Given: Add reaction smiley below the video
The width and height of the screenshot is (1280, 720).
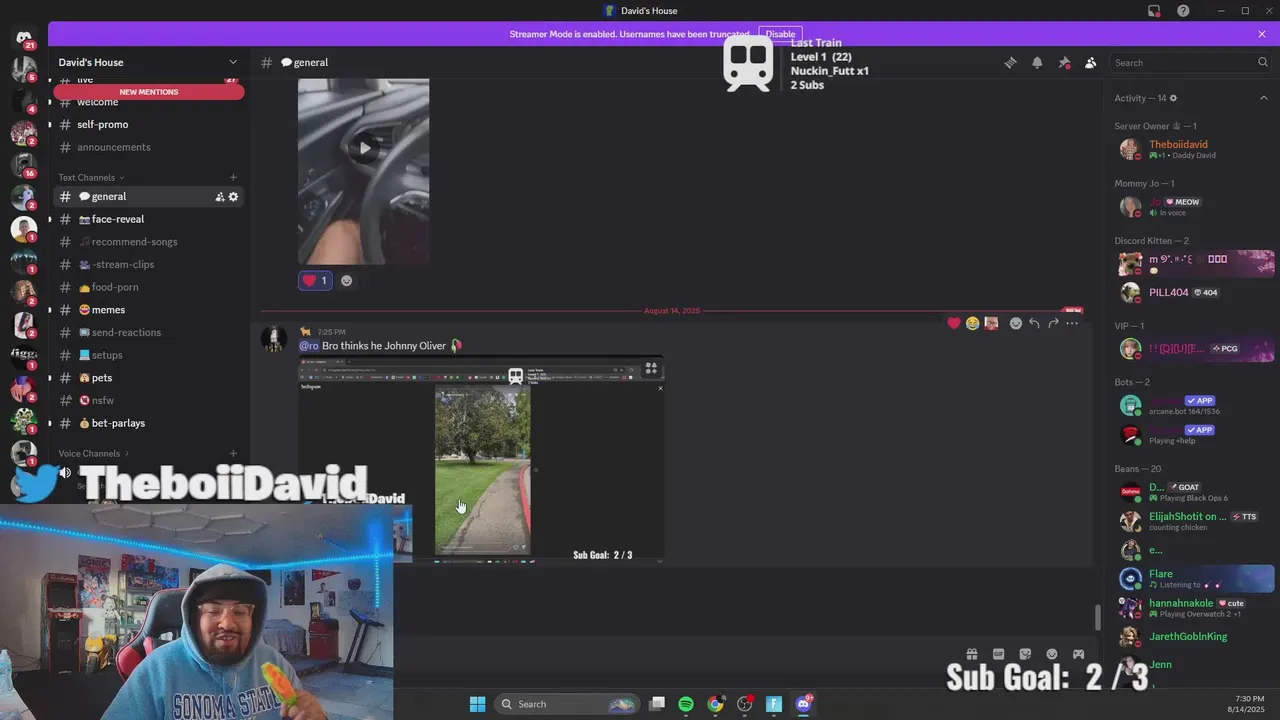Looking at the screenshot, I should 346,281.
